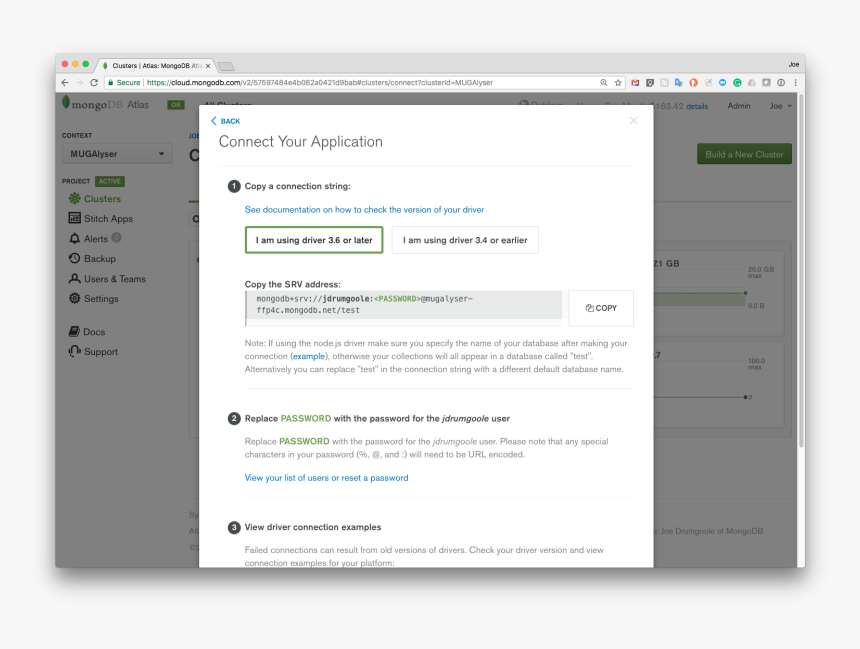
Task: Open Users & Teams section
Action: click(114, 279)
